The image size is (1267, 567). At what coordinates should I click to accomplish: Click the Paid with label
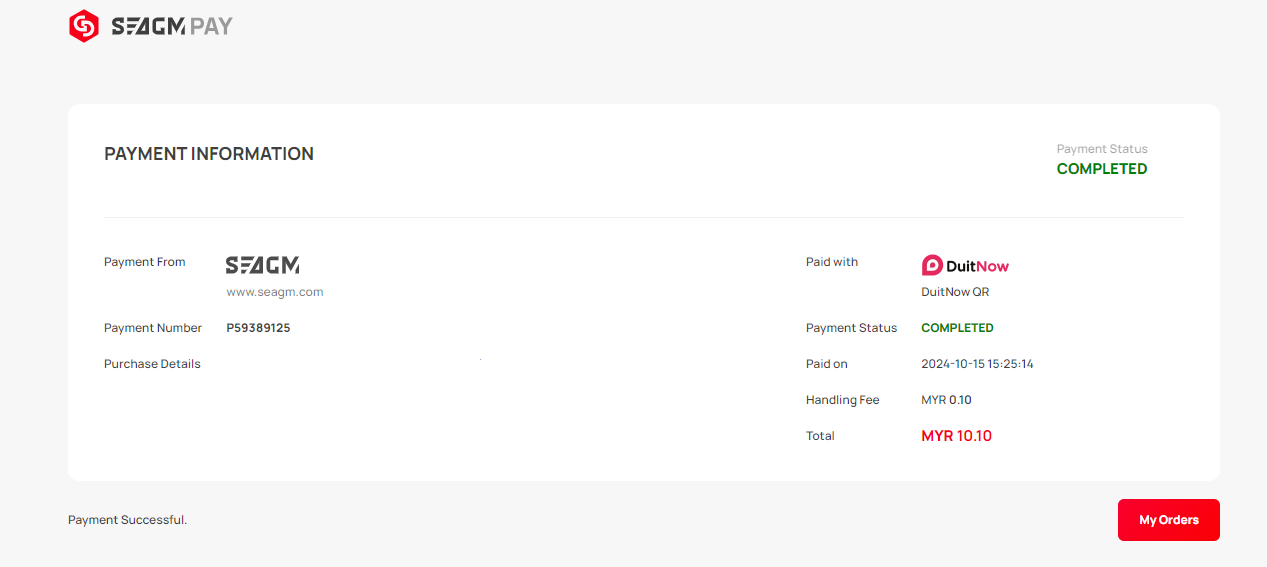(832, 262)
